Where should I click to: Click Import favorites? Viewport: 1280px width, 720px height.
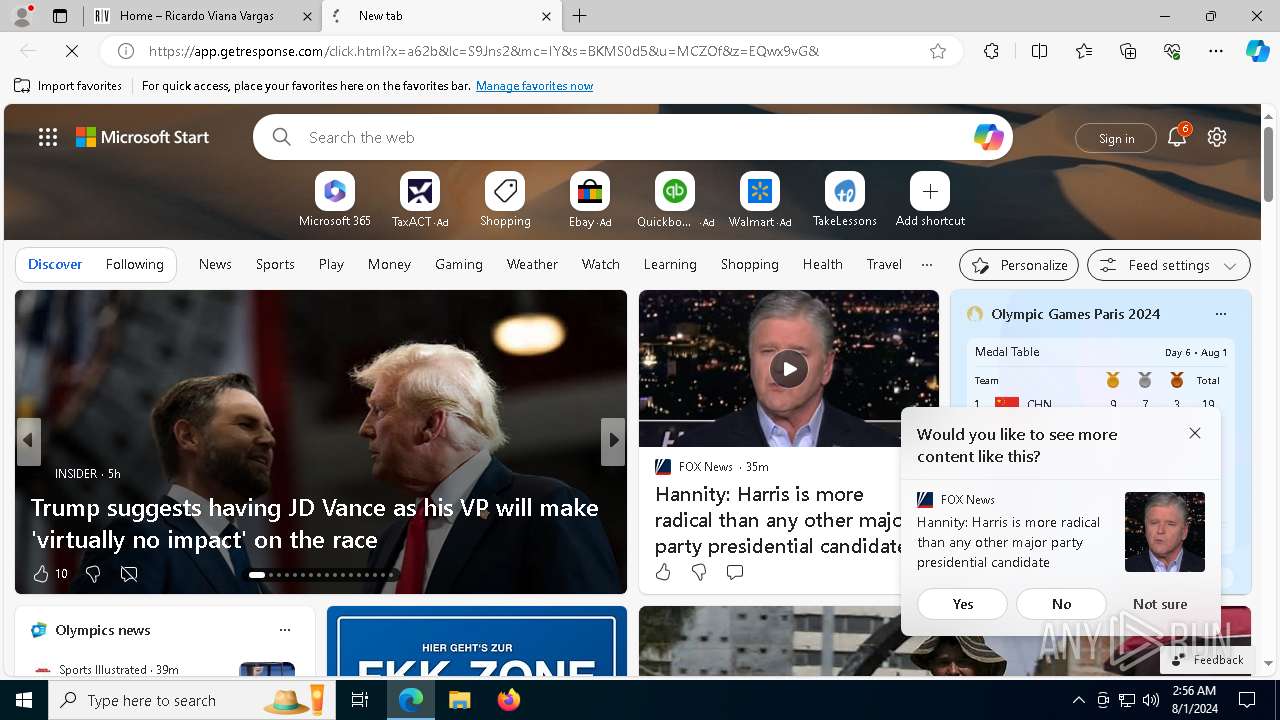(68, 86)
